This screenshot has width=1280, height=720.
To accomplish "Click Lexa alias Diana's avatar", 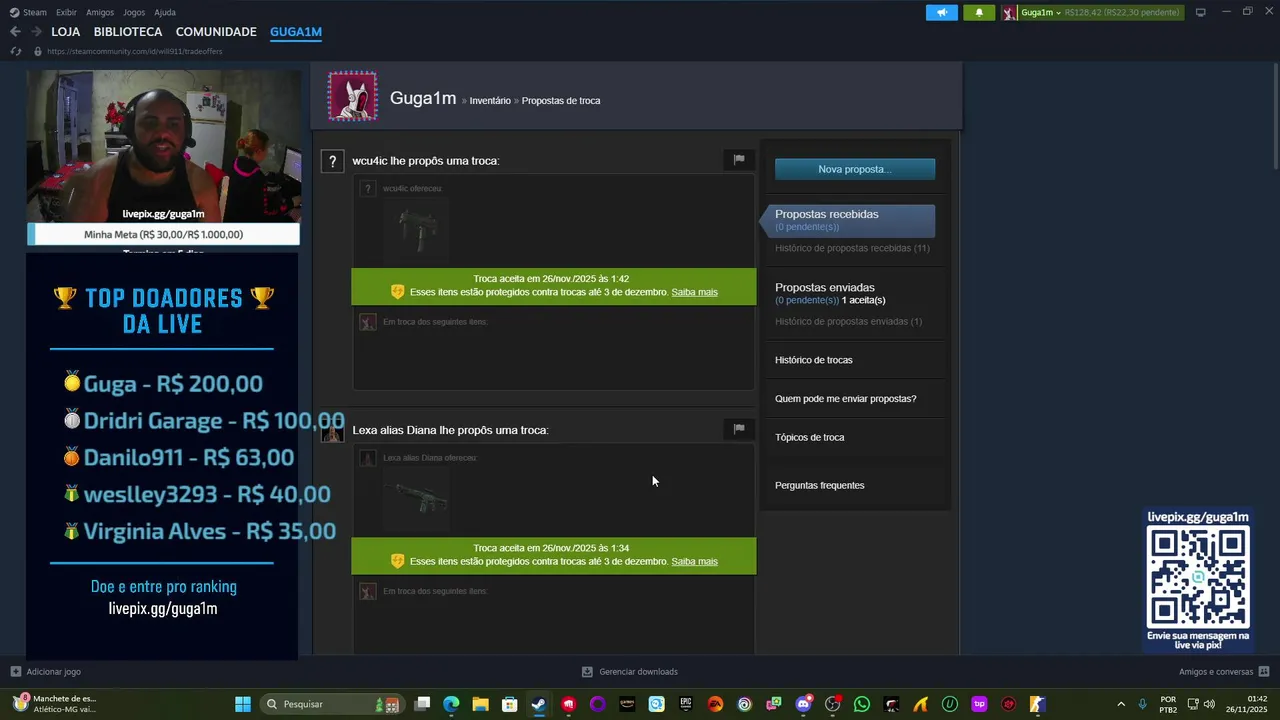I will [x=333, y=431].
